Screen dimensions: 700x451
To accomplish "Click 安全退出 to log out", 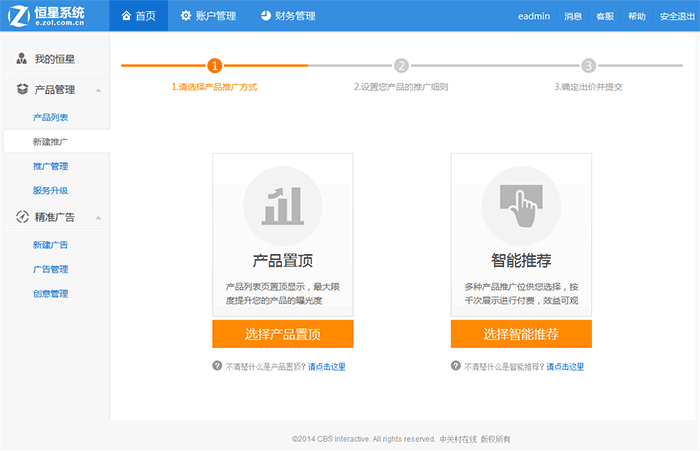I will click(x=676, y=17).
